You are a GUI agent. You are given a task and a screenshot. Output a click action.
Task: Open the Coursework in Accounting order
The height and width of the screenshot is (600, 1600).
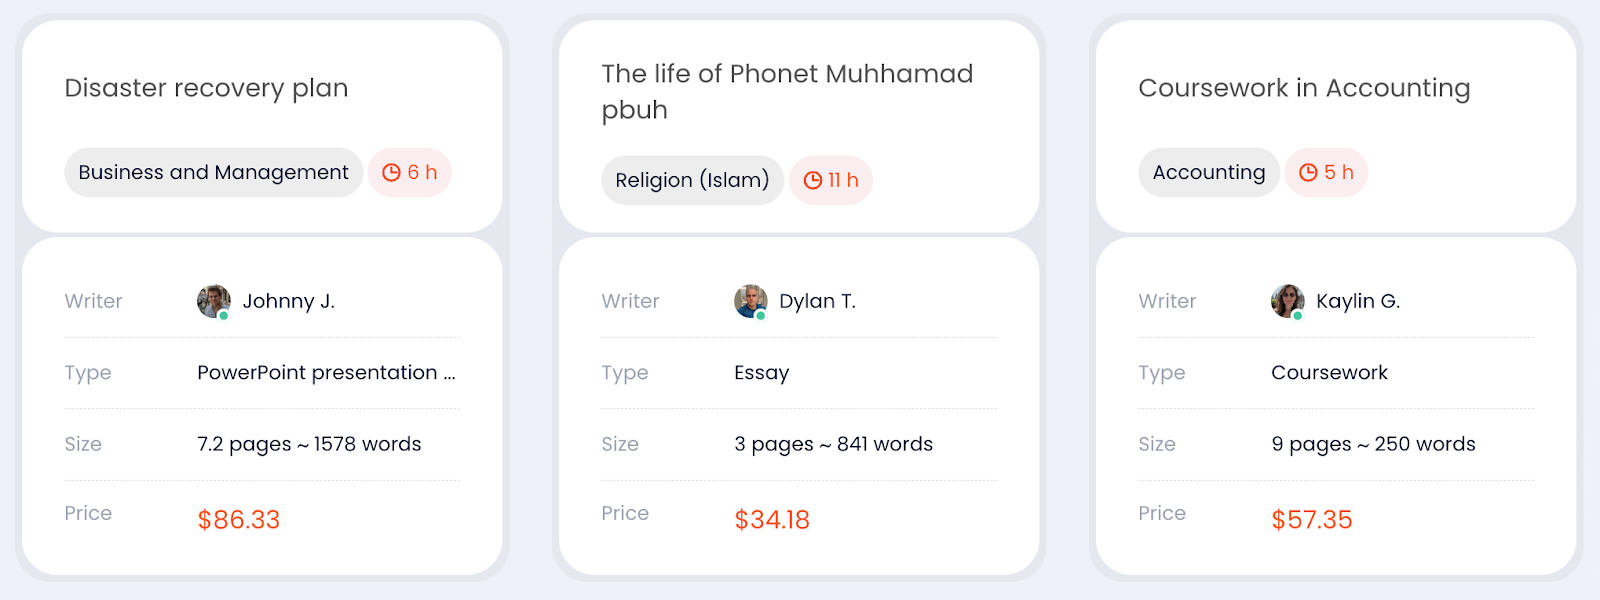coord(1303,88)
